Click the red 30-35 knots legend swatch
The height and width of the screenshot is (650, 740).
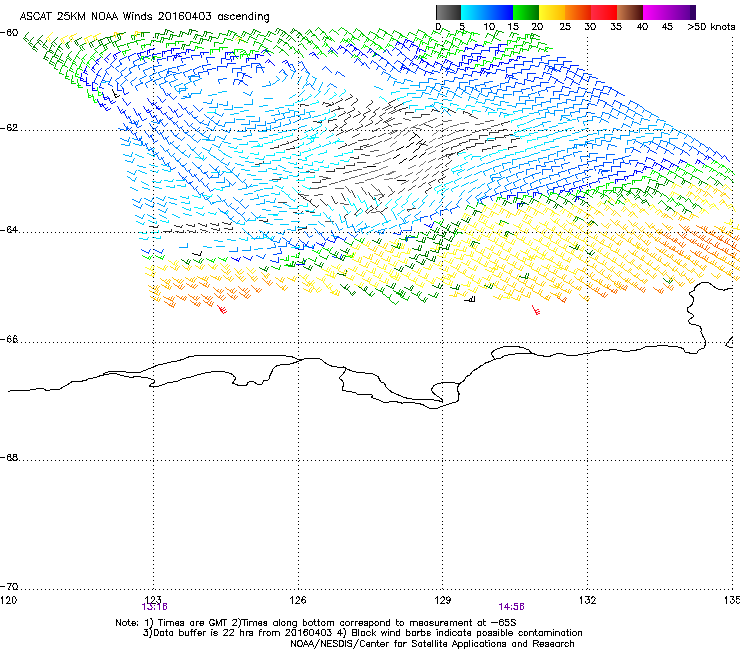[604, 12]
